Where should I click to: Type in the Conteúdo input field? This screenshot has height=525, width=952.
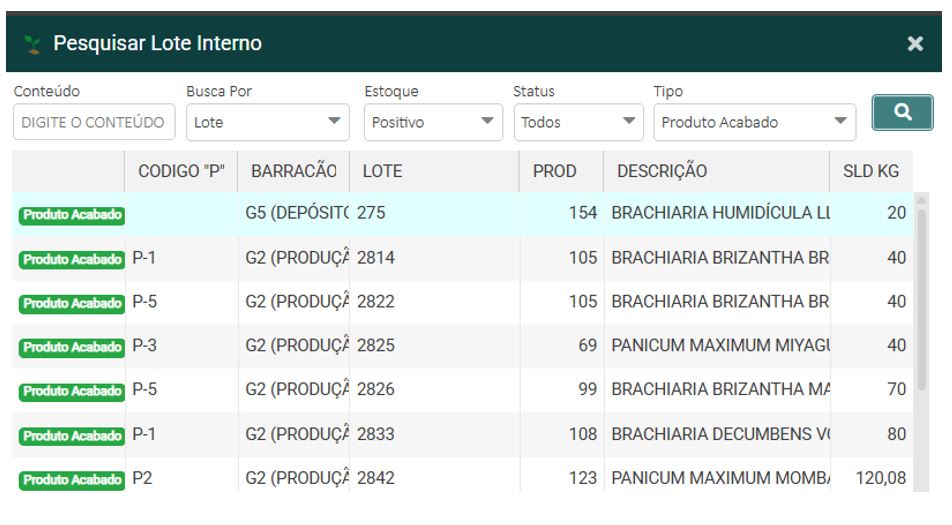click(94, 122)
